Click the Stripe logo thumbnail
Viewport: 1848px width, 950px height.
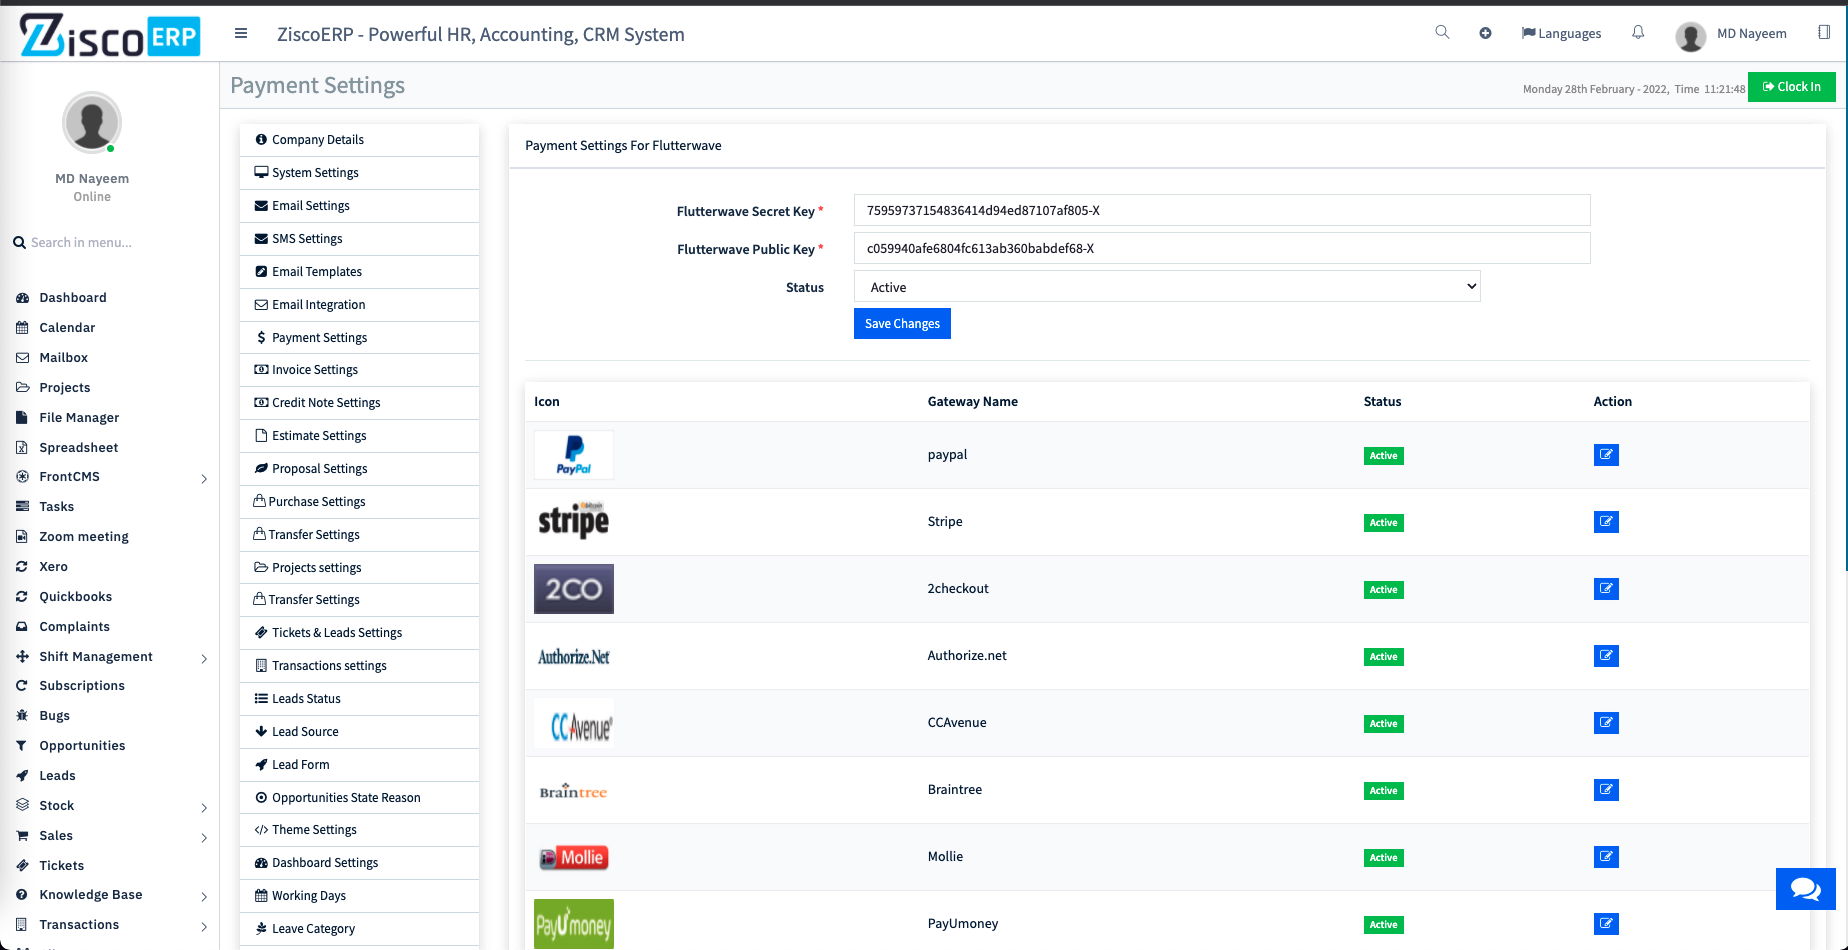click(574, 522)
